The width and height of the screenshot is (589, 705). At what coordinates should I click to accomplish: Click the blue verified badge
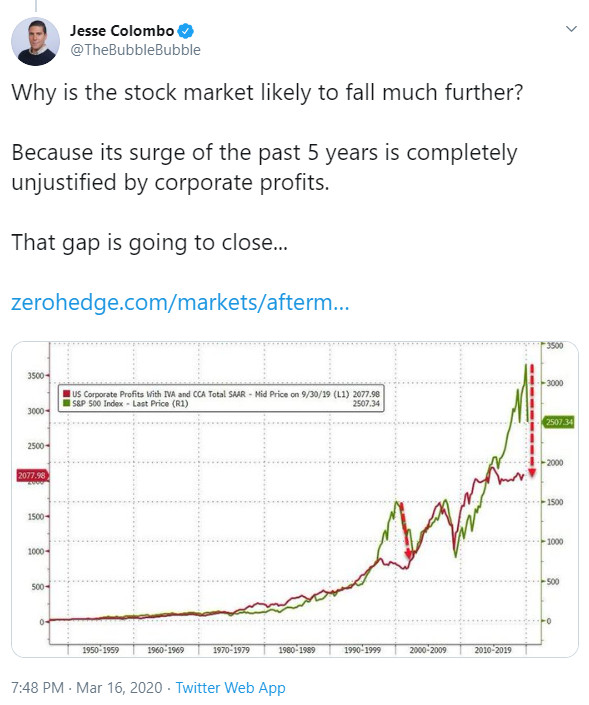tap(186, 31)
